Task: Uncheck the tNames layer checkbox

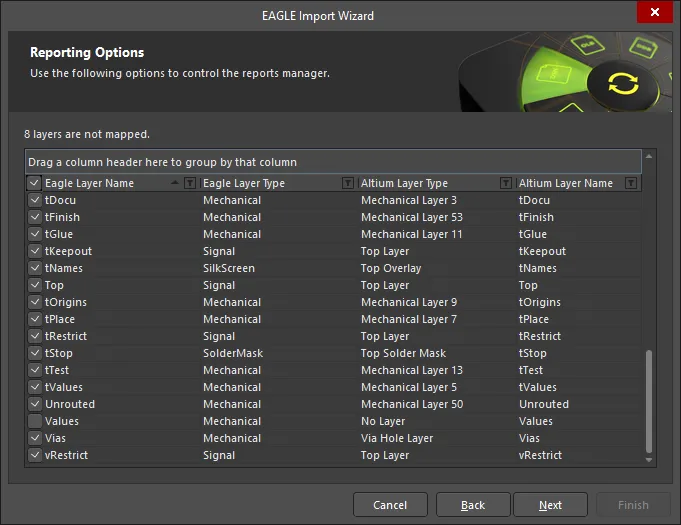Action: point(35,268)
